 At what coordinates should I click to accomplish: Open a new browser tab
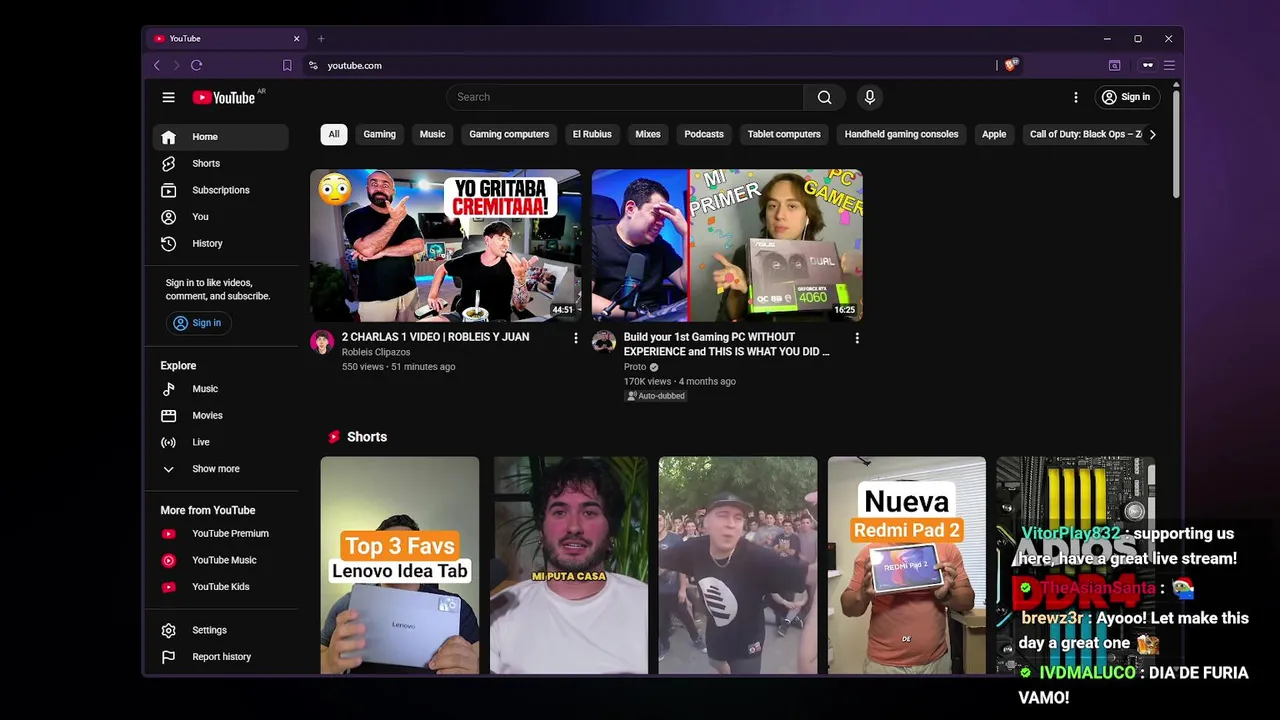(x=321, y=38)
